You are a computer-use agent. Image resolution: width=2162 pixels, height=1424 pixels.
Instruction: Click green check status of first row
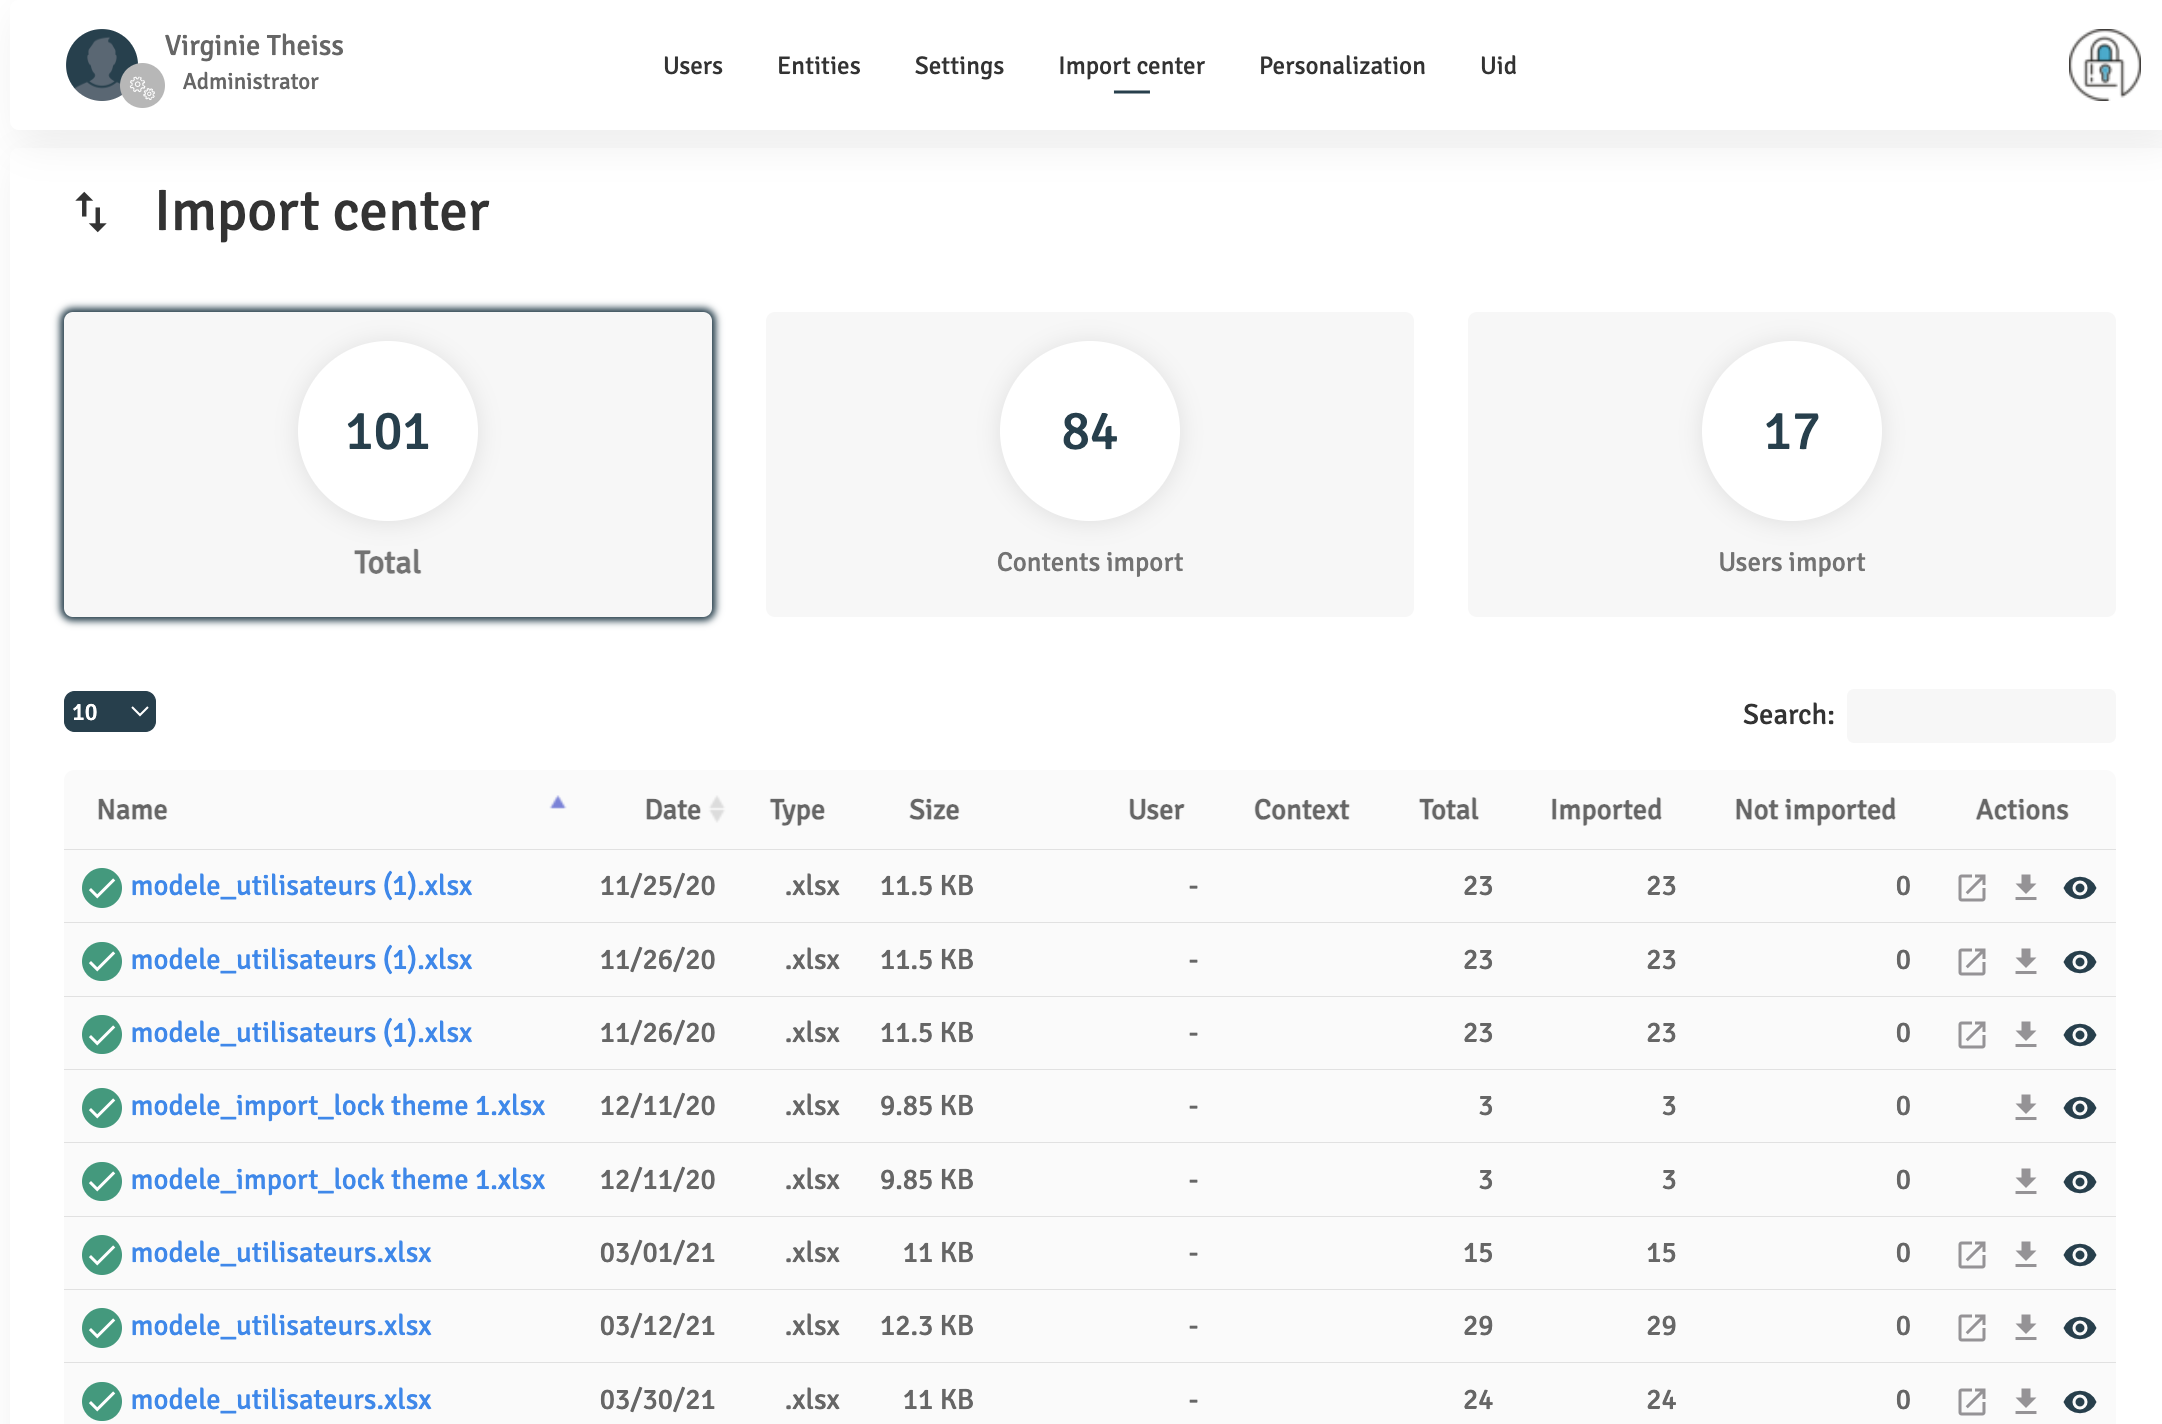(x=102, y=887)
